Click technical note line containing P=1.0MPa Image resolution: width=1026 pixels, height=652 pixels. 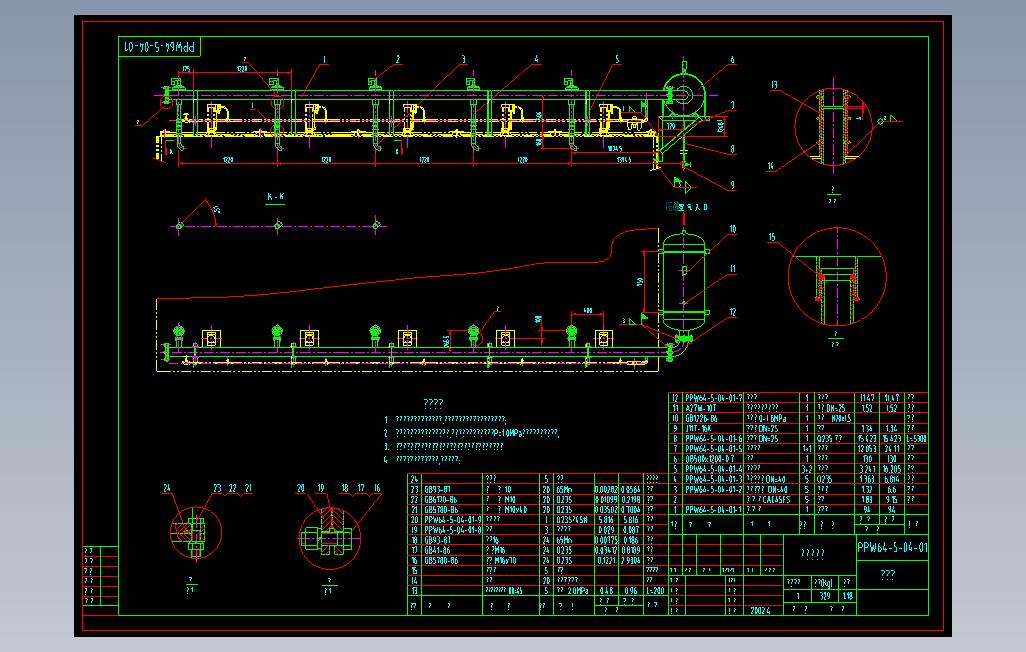(x=477, y=433)
